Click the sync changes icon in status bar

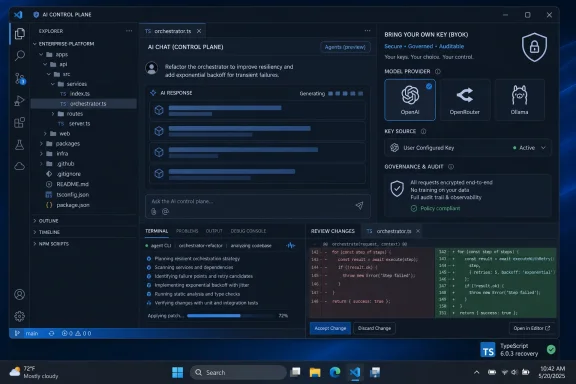(x=51, y=333)
